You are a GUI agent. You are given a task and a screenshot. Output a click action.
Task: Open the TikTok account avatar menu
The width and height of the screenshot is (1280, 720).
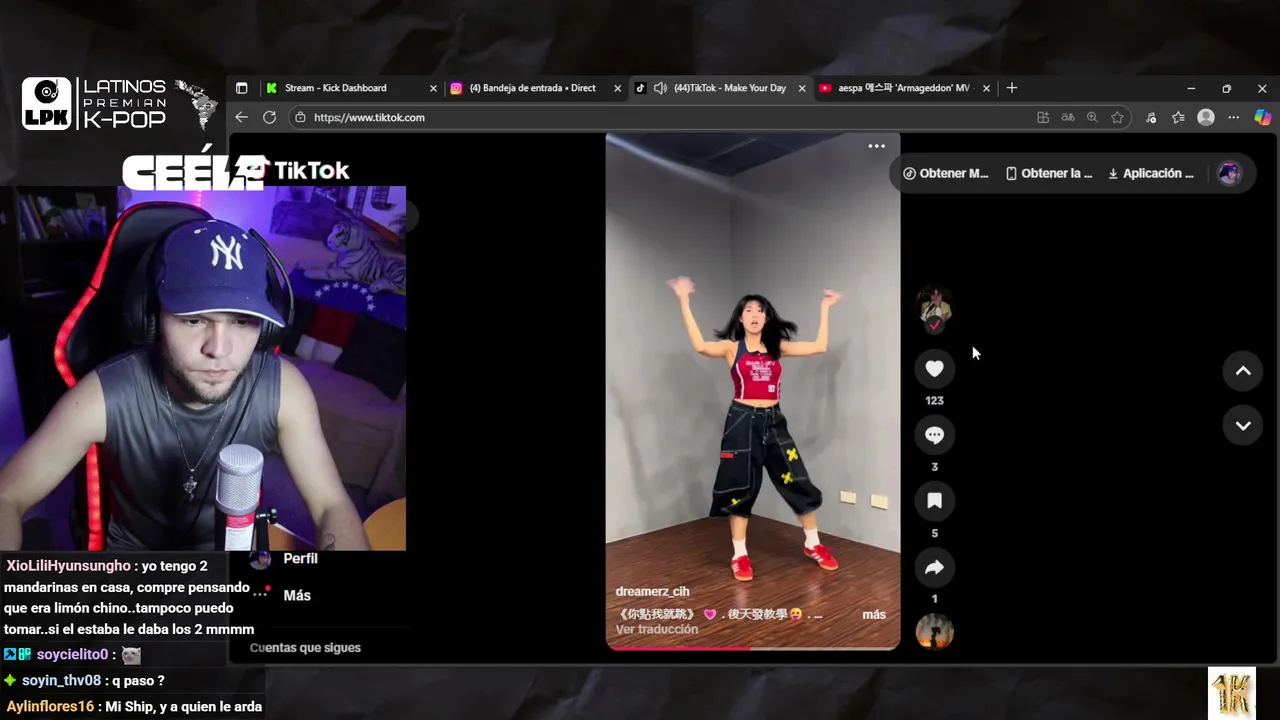1229,173
